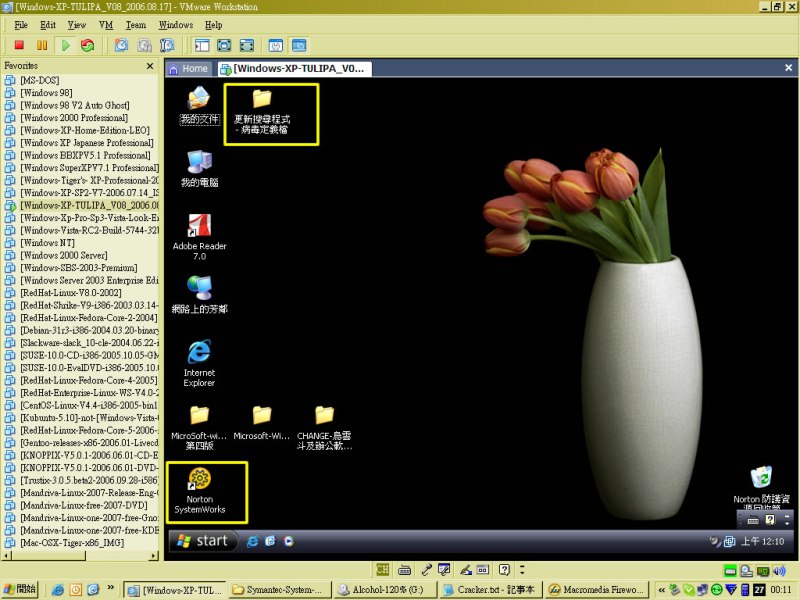This screenshot has width=800, height=600.
Task: Click the Favorites horizontal scrollbar left arrow
Action: click(7, 555)
